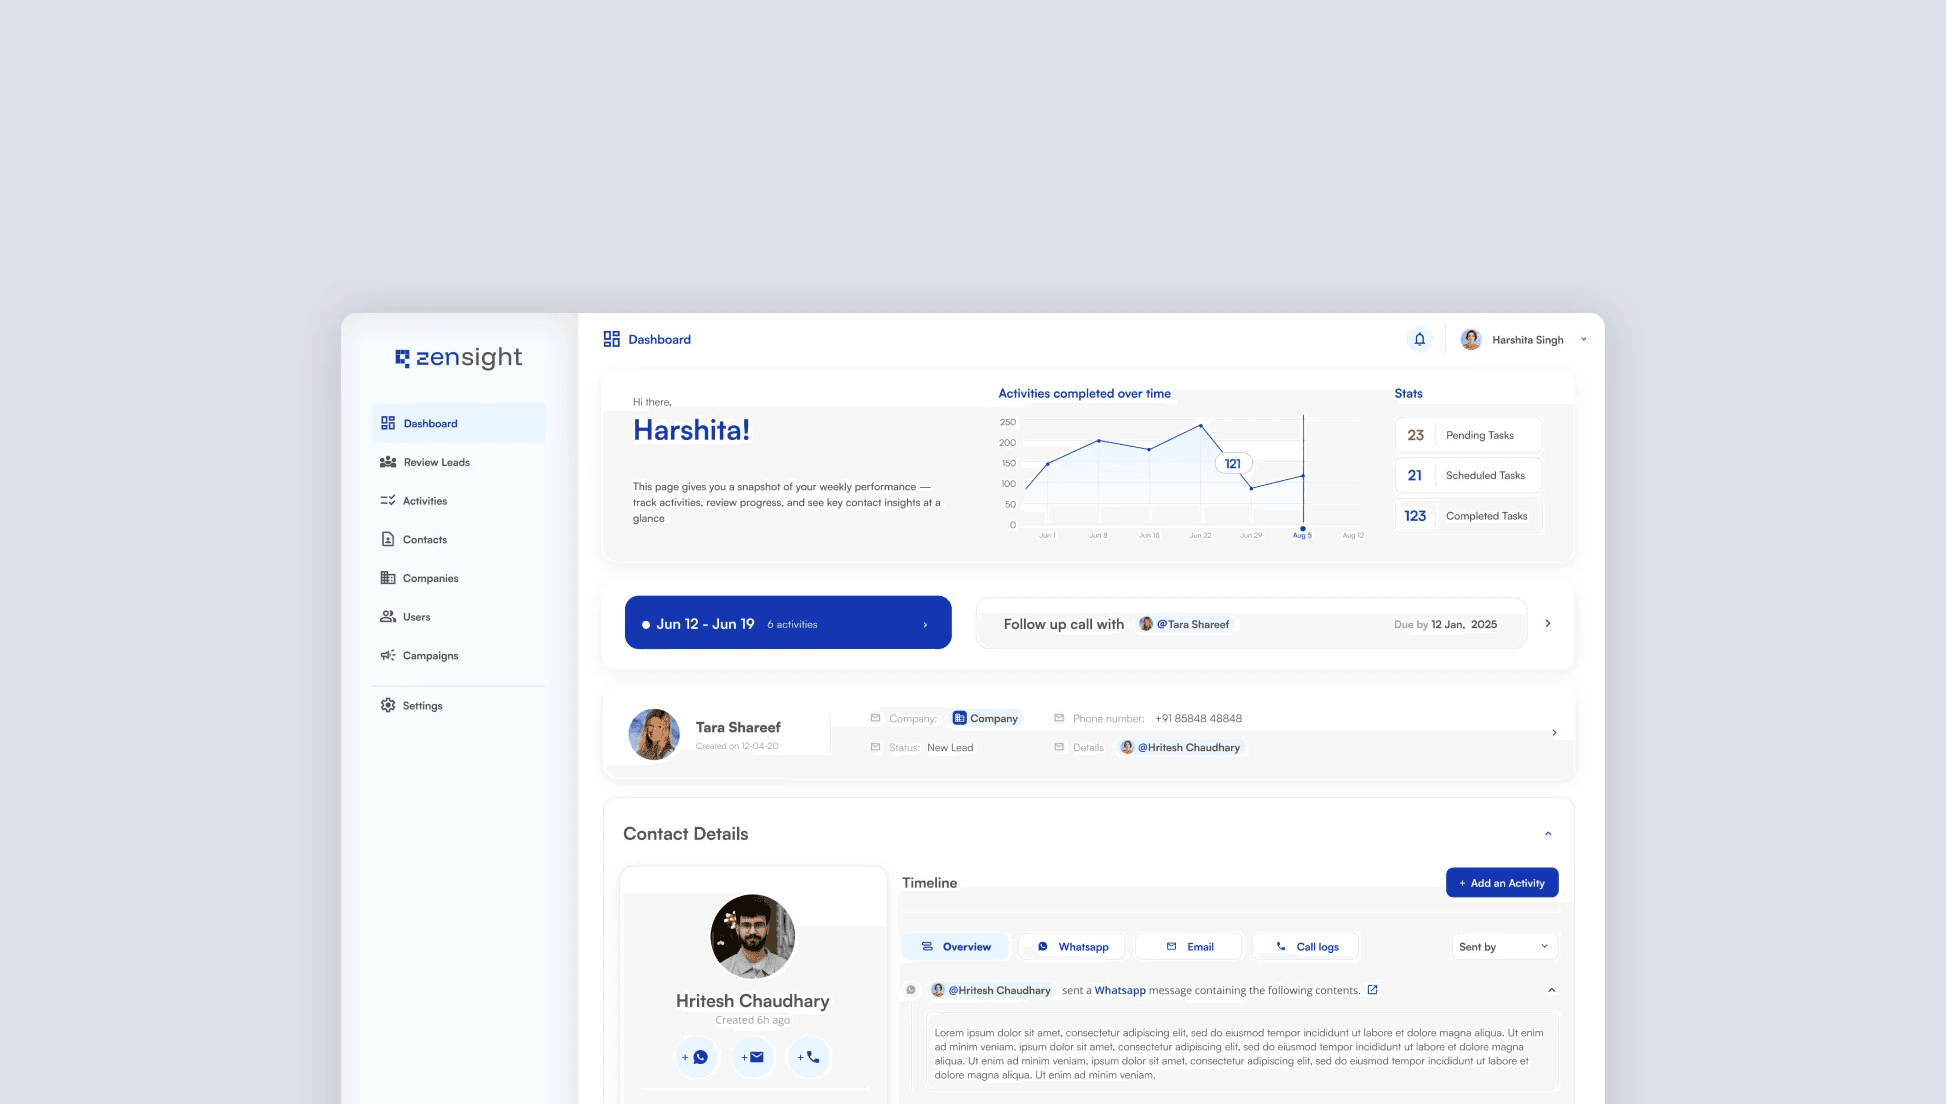Open external link icon in timeline message
Viewport: 1946px width, 1104px height.
[1373, 990]
